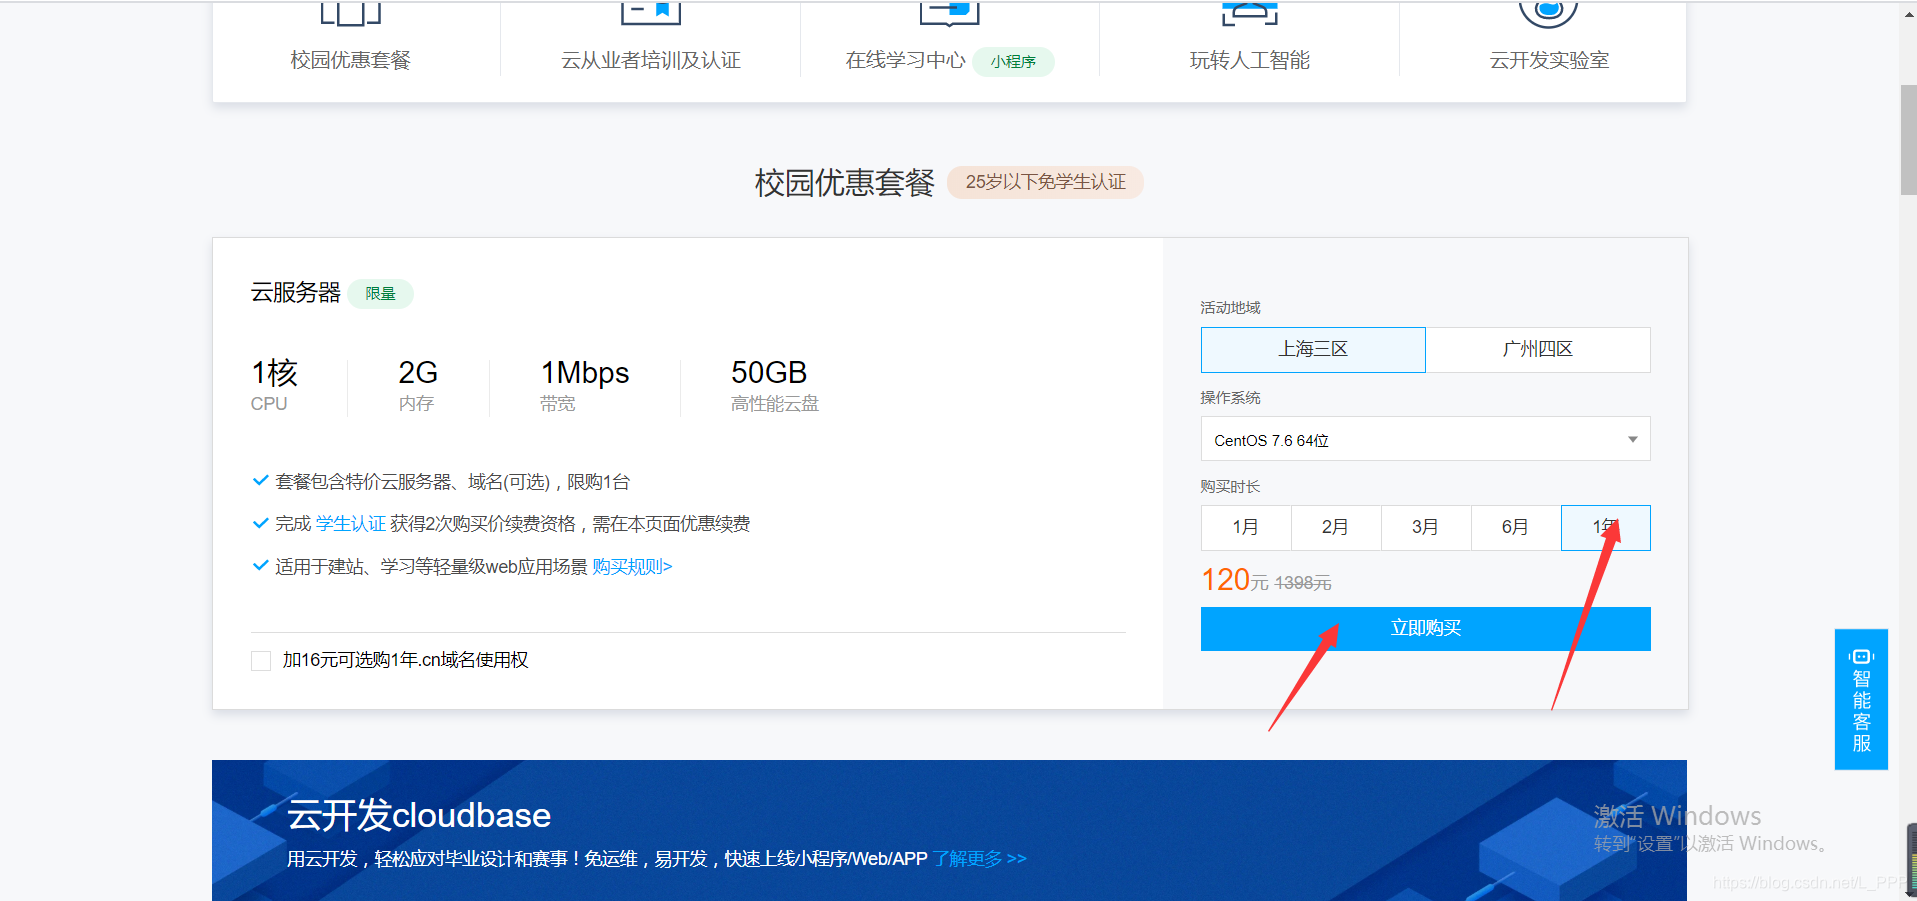Image resolution: width=1917 pixels, height=901 pixels.
Task: Select the 1月 purchase duration
Action: pos(1245,527)
